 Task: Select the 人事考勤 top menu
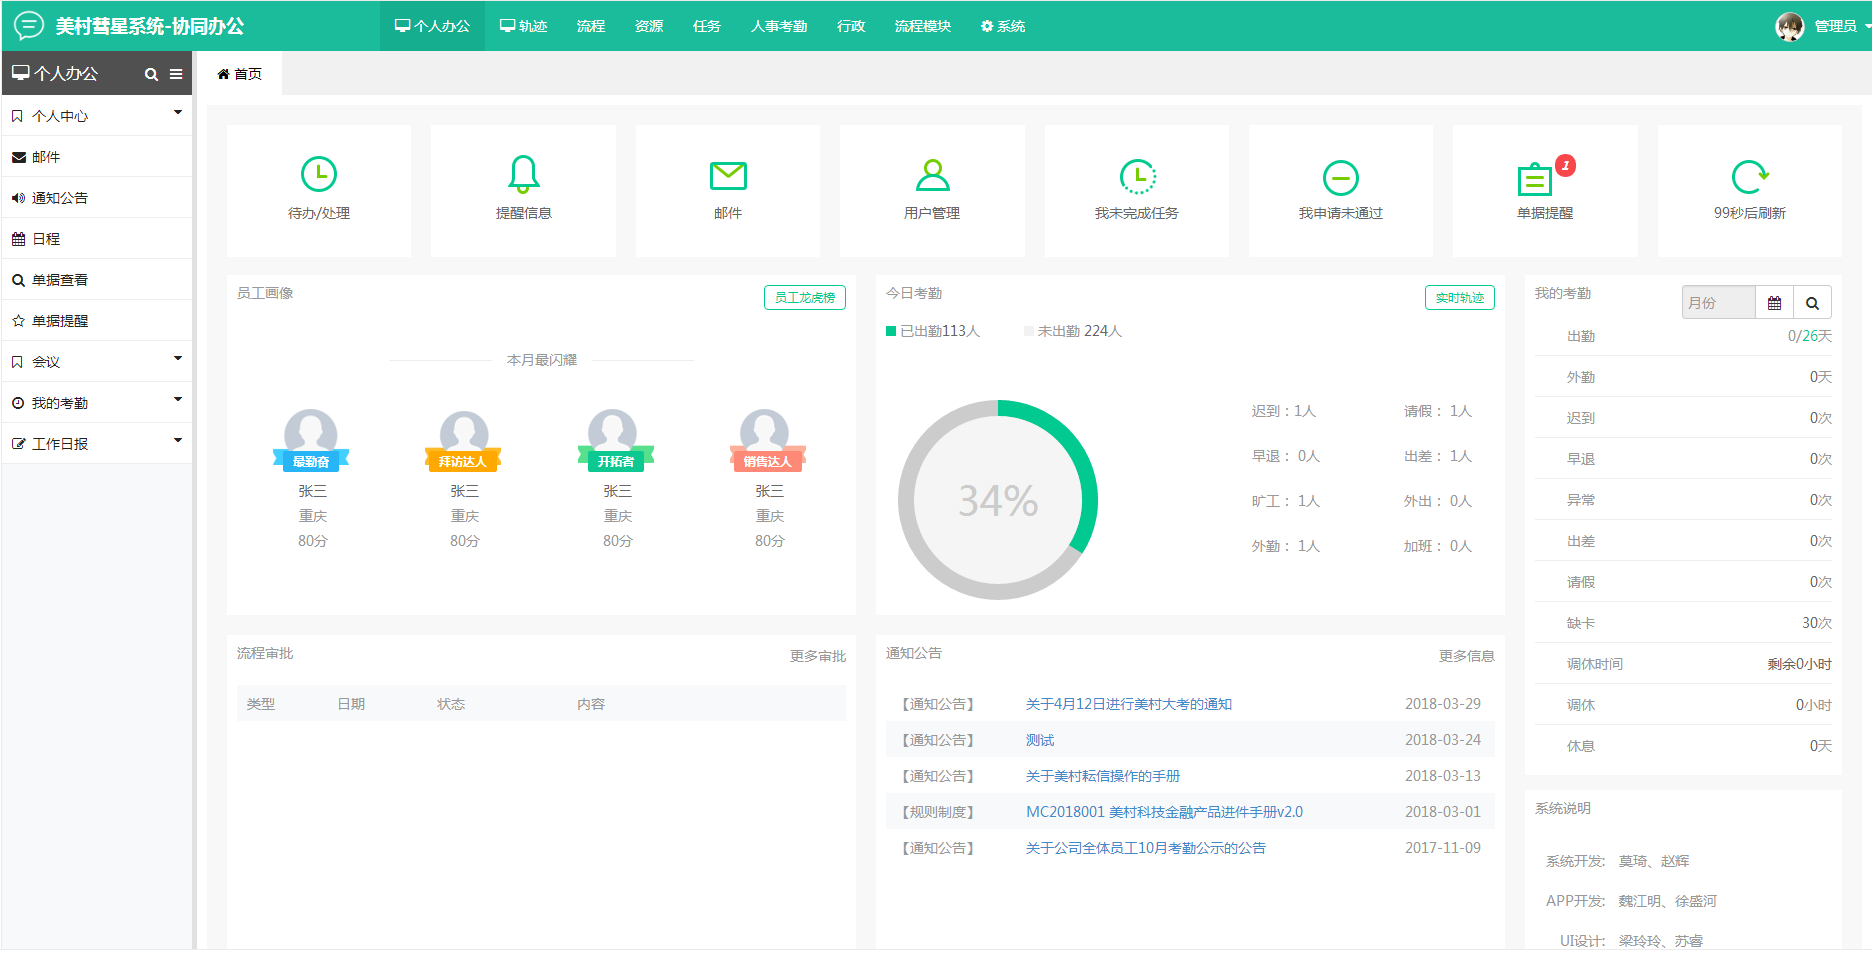[x=779, y=26]
